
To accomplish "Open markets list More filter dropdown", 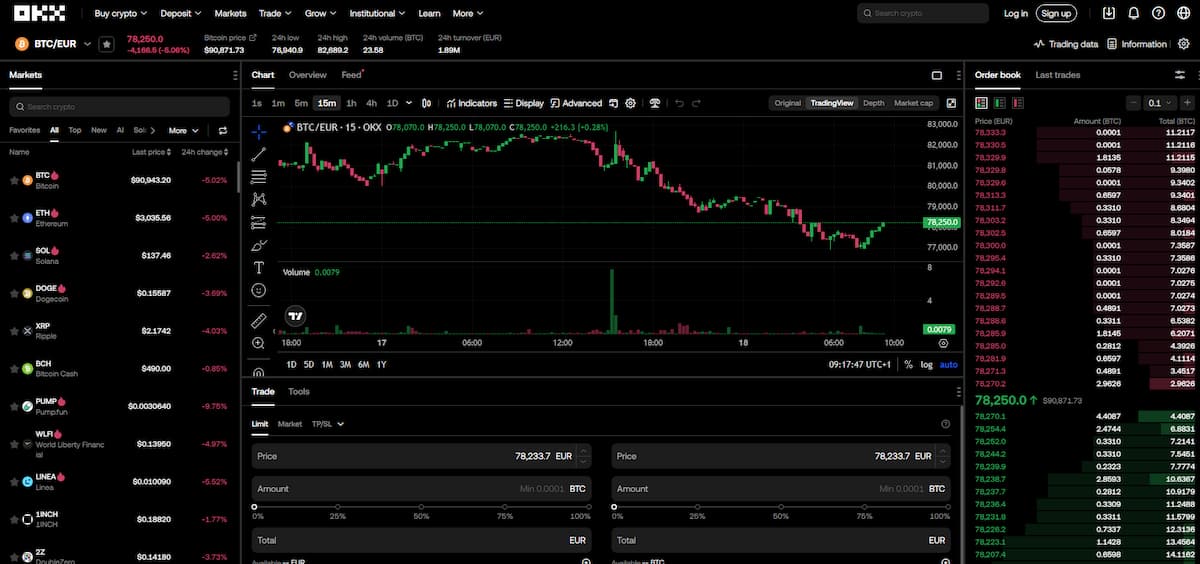I will [183, 130].
